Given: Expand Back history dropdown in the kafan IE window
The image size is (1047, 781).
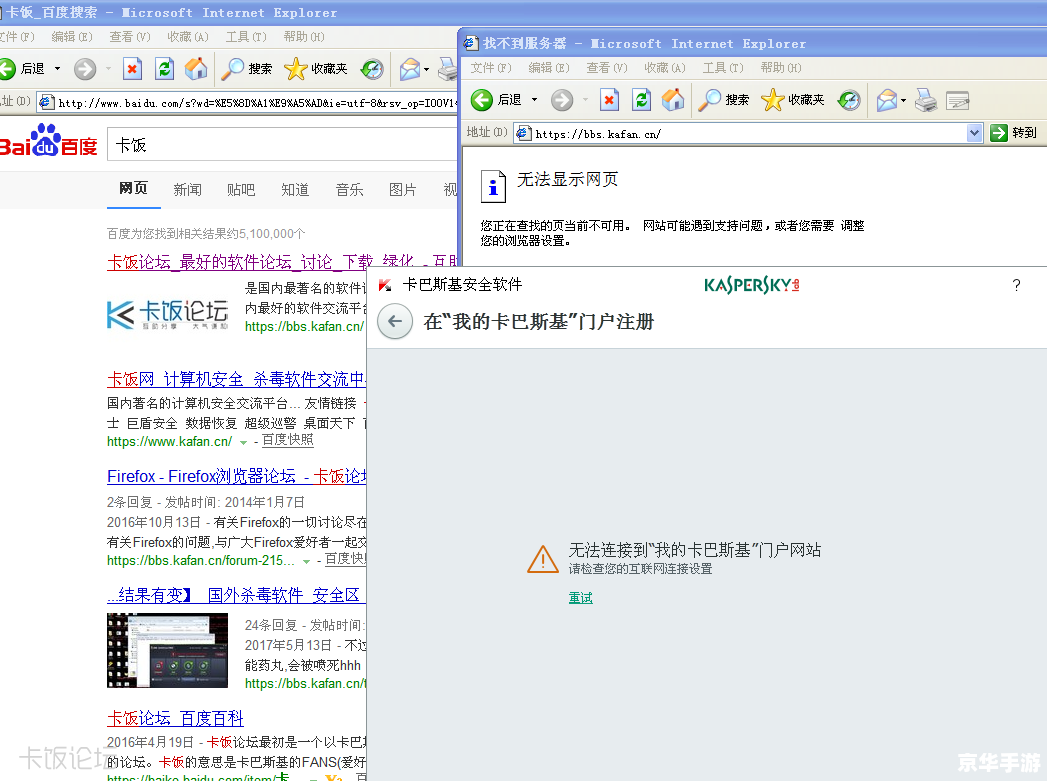Looking at the screenshot, I should click(534, 100).
